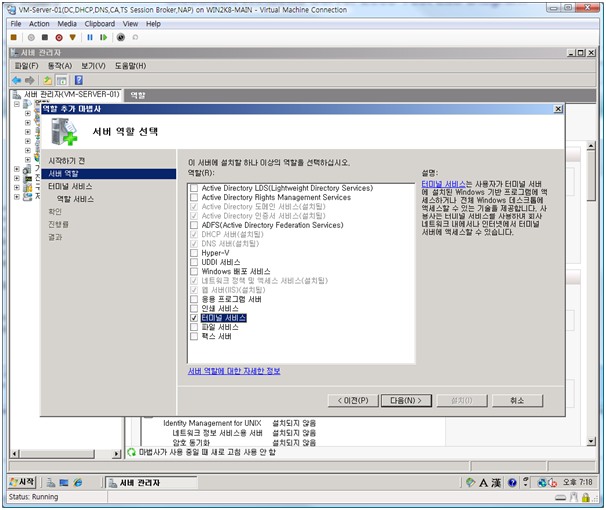Click the < 이전(P) button

click(353, 401)
